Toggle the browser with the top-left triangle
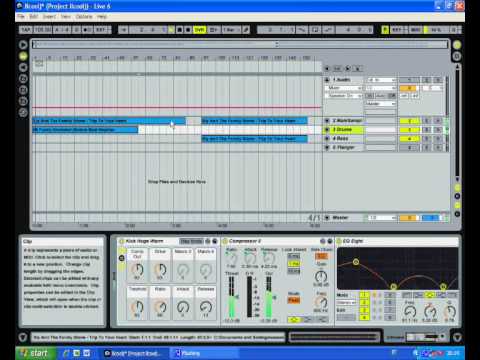 click(x=23, y=44)
